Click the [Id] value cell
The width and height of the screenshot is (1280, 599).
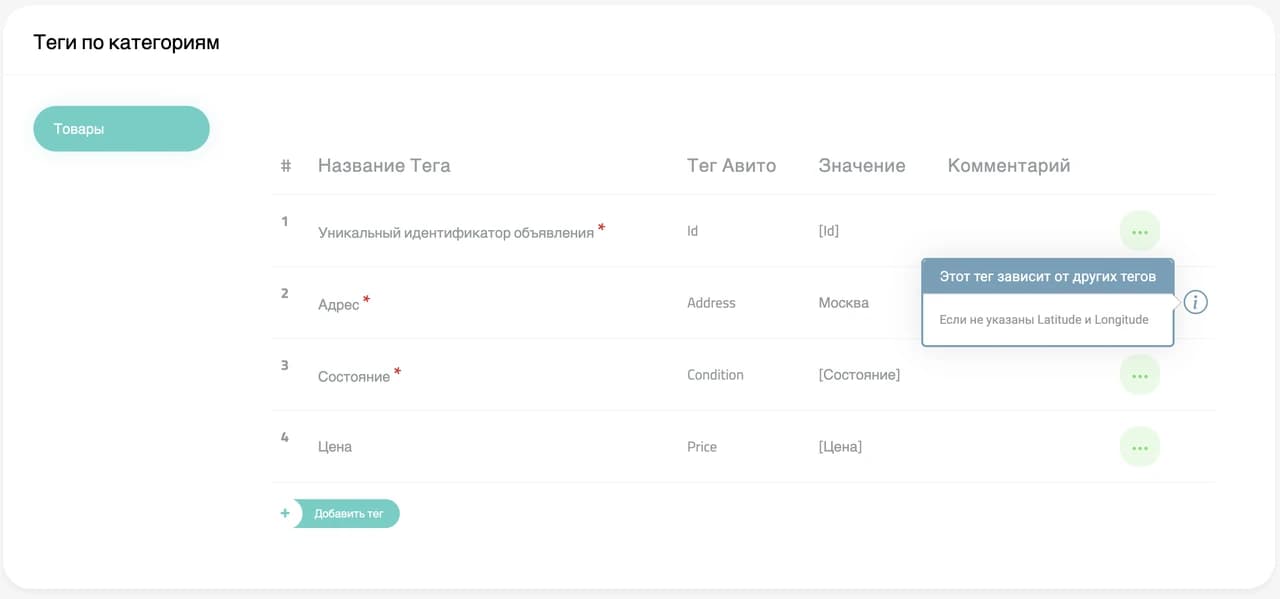[x=828, y=231]
